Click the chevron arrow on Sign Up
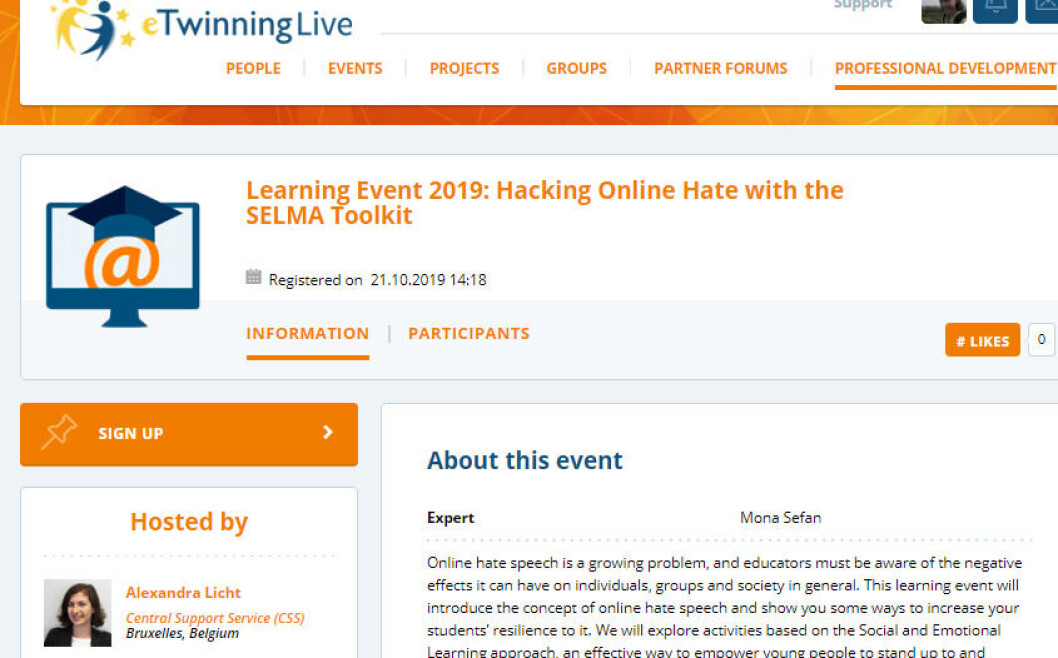Image resolution: width=1058 pixels, height=658 pixels. pyautogui.click(x=328, y=432)
